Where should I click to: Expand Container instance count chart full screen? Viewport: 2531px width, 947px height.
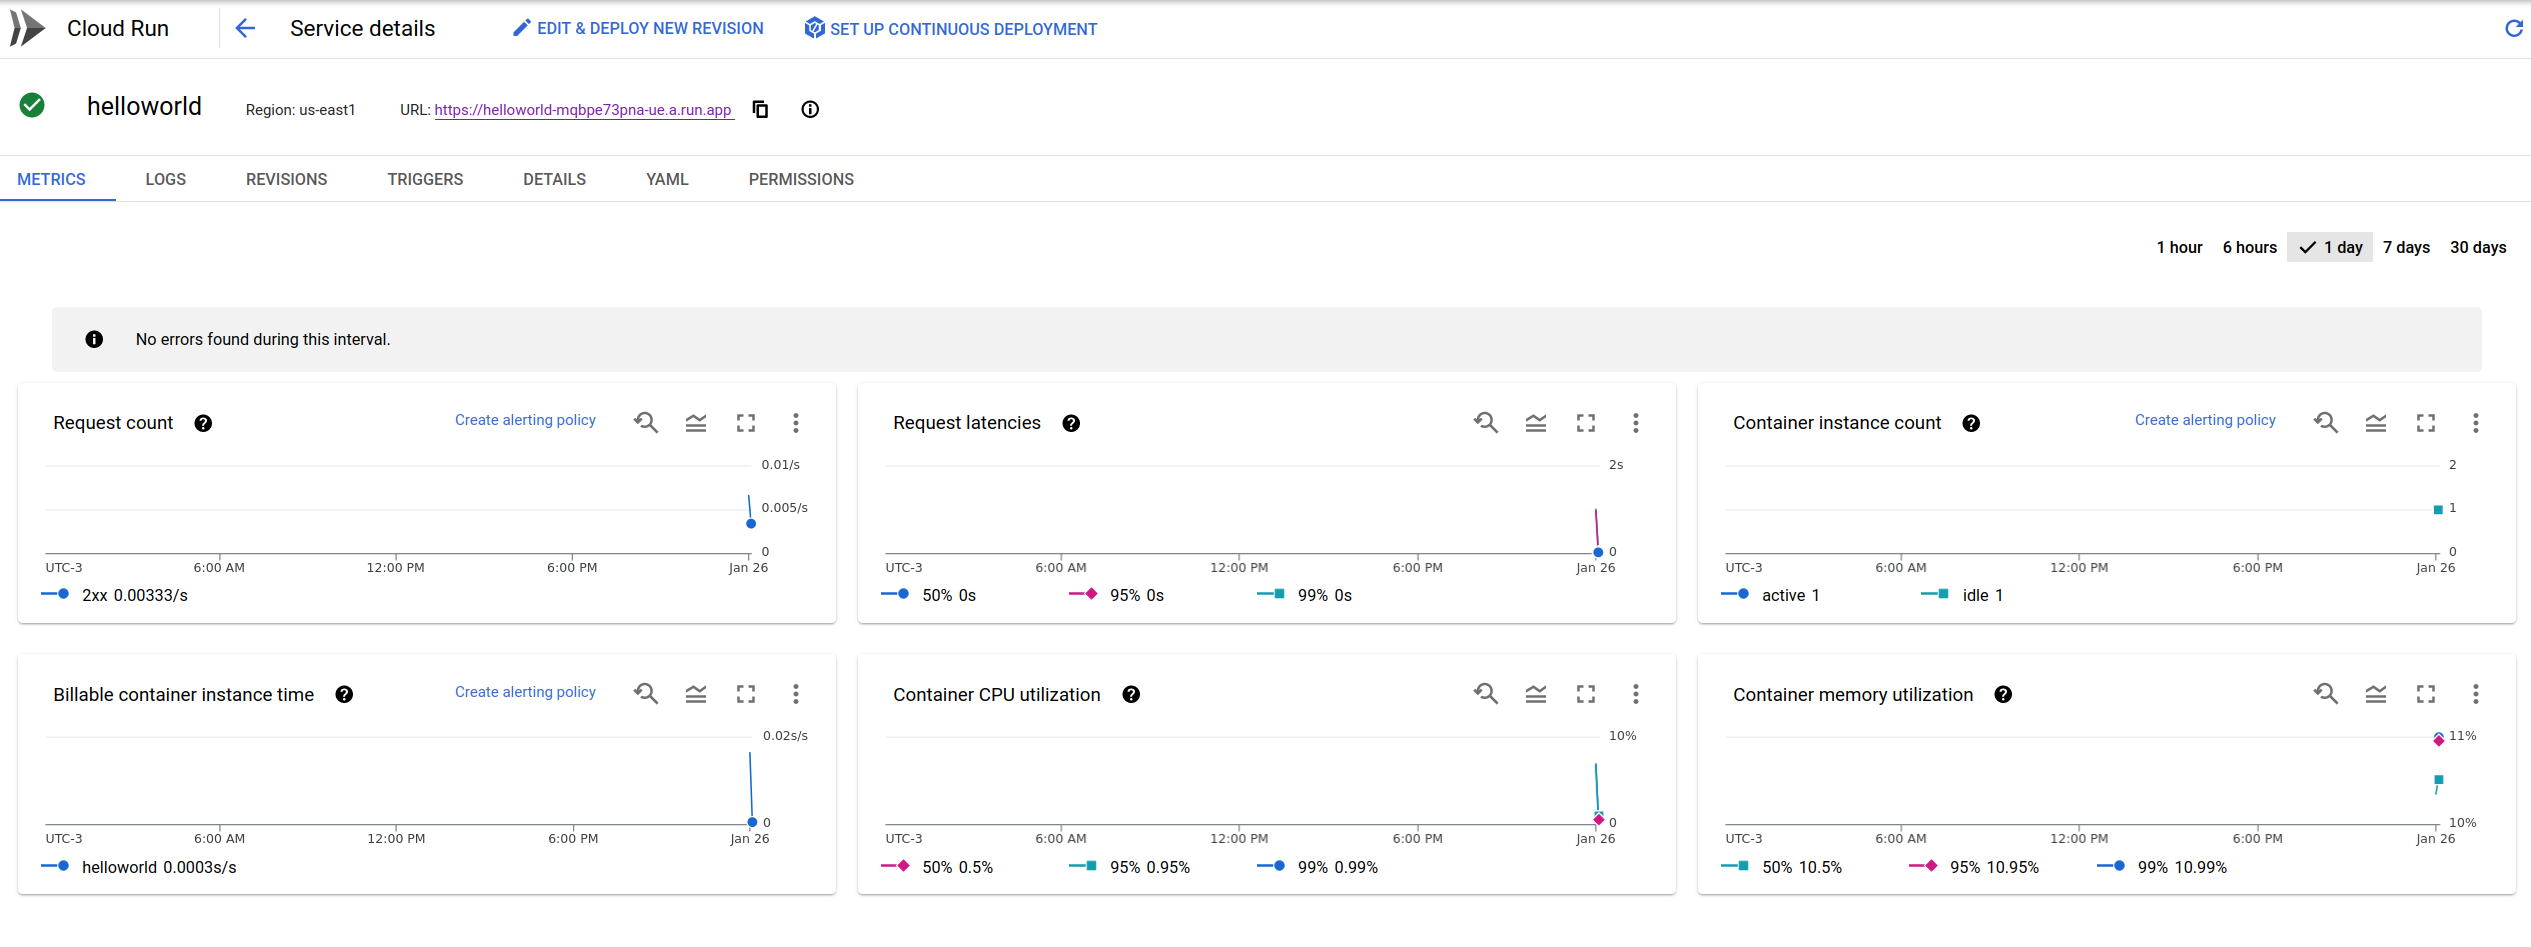coord(2426,423)
